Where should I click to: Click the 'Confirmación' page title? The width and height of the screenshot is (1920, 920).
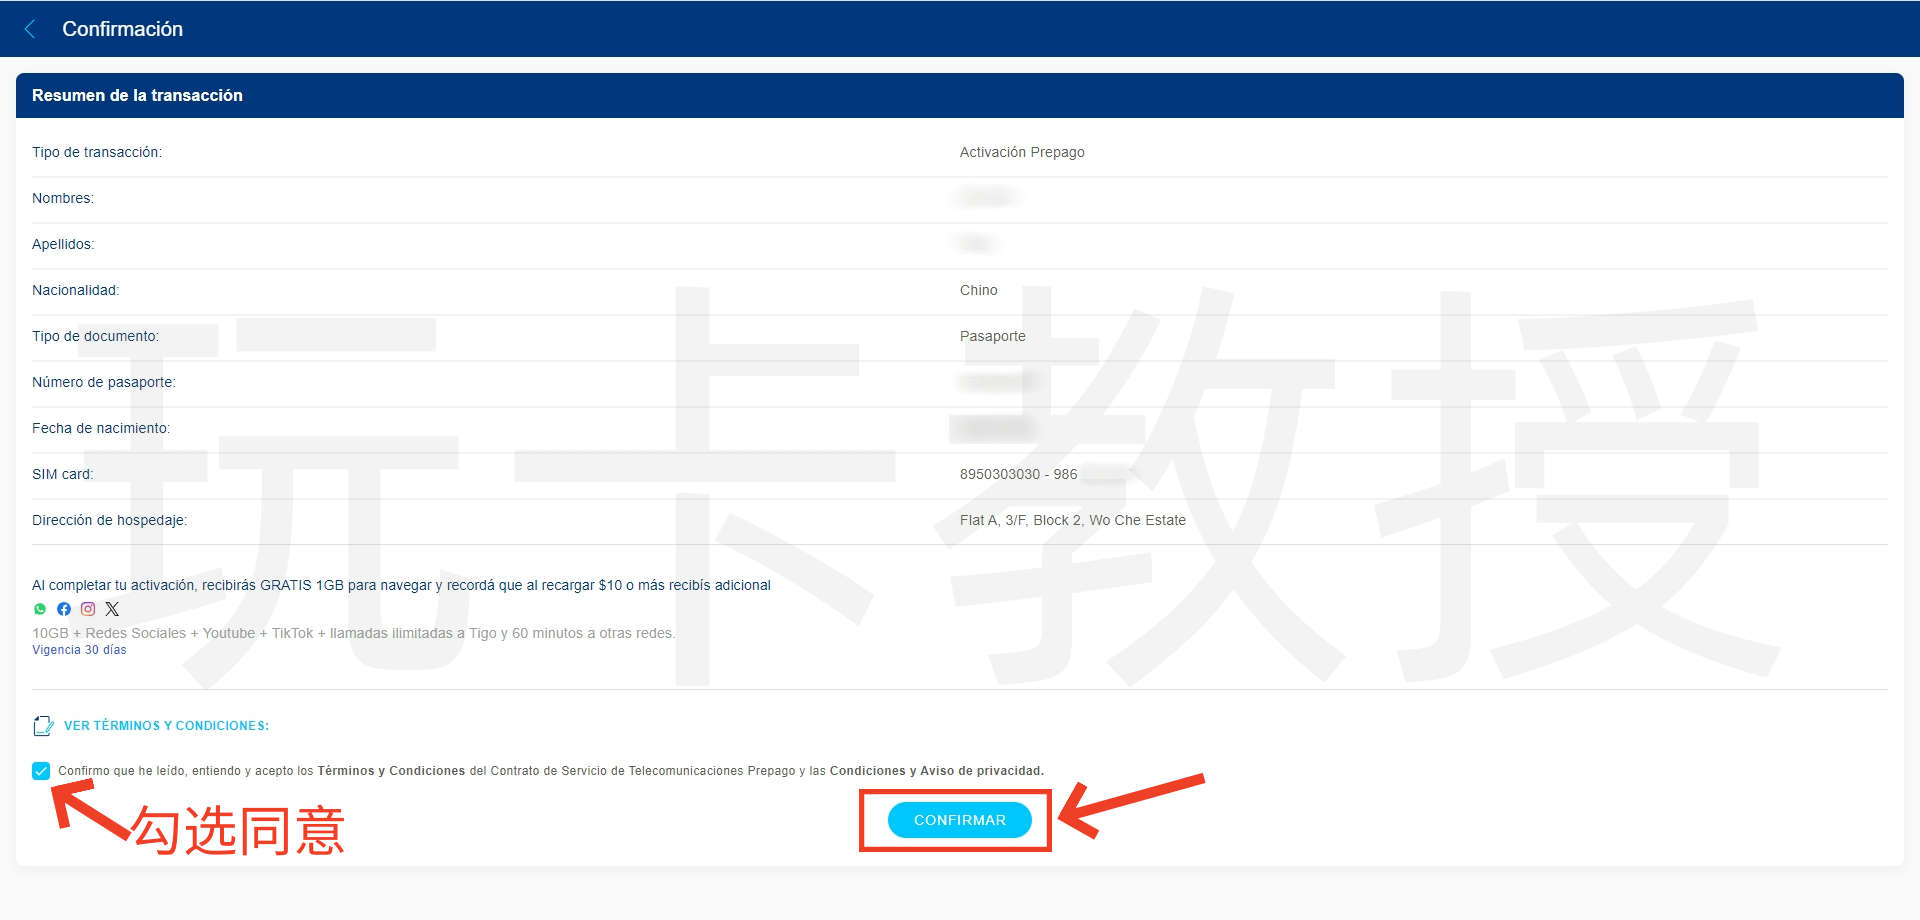point(122,29)
